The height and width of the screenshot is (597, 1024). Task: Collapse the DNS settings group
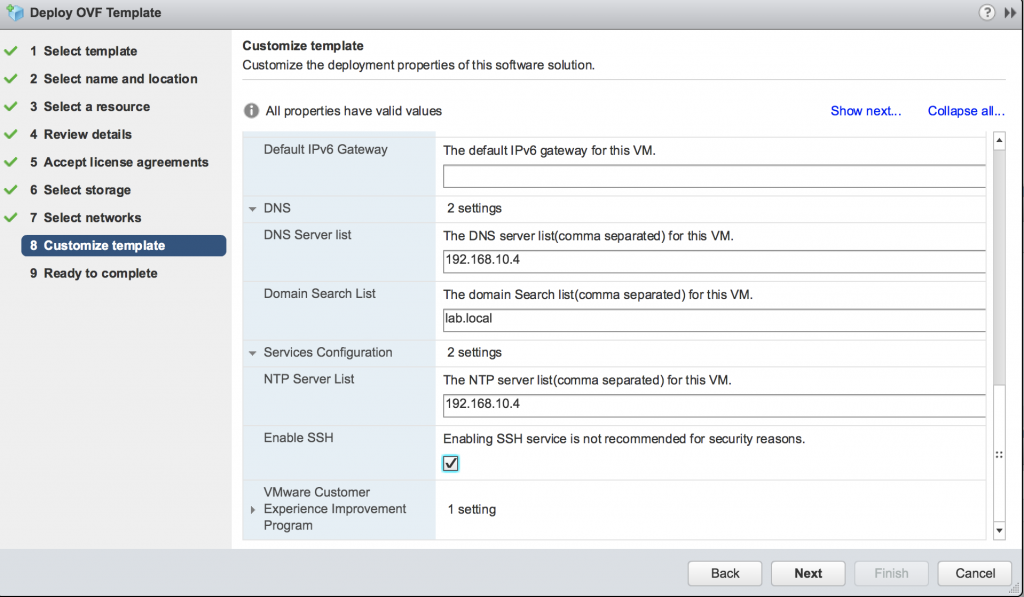point(252,209)
